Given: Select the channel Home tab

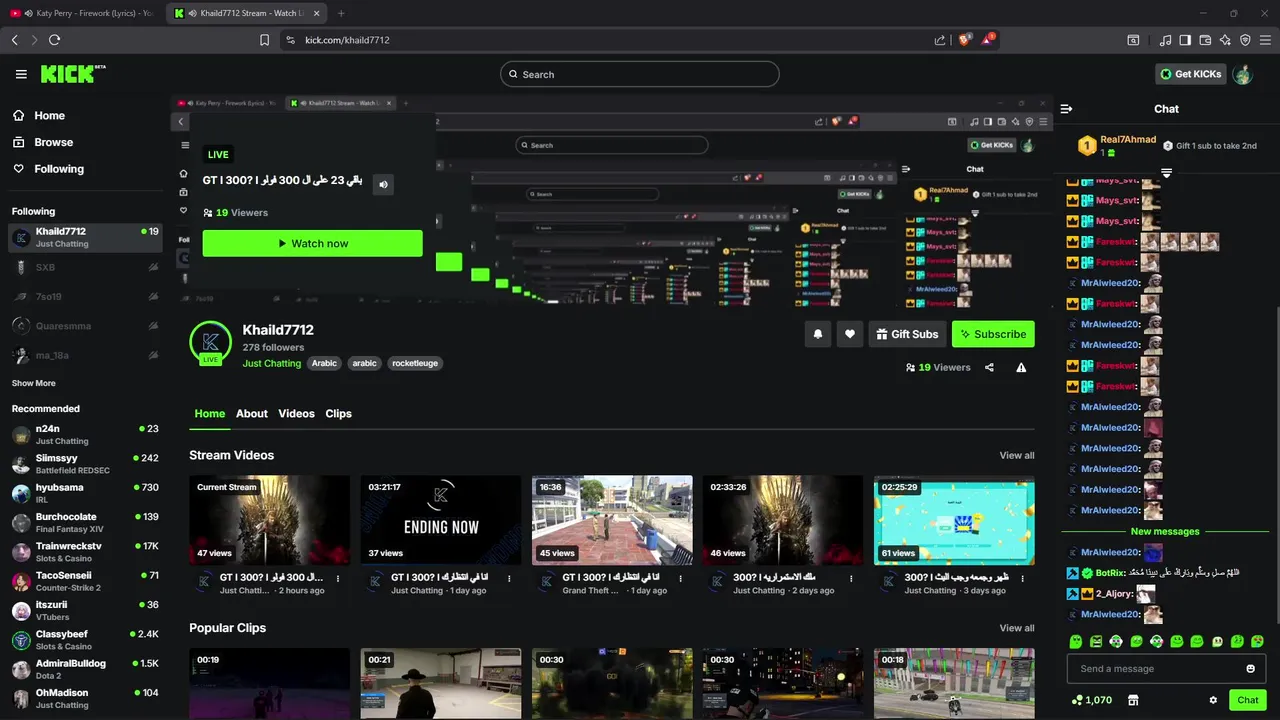Looking at the screenshot, I should click(x=210, y=413).
